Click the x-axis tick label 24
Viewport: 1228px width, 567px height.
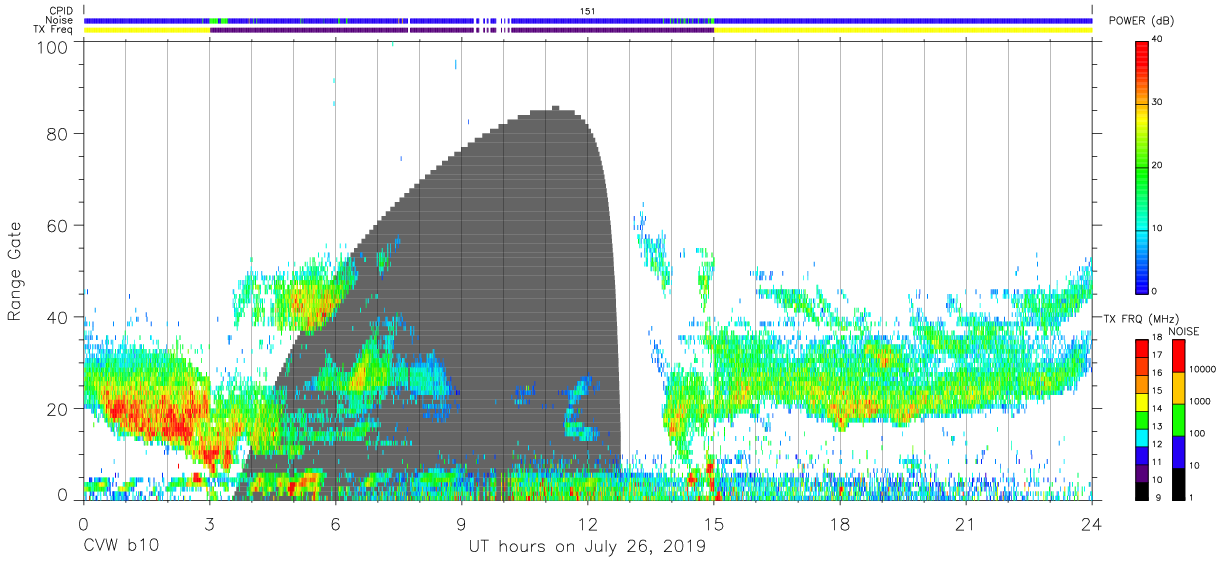pyautogui.click(x=1092, y=523)
